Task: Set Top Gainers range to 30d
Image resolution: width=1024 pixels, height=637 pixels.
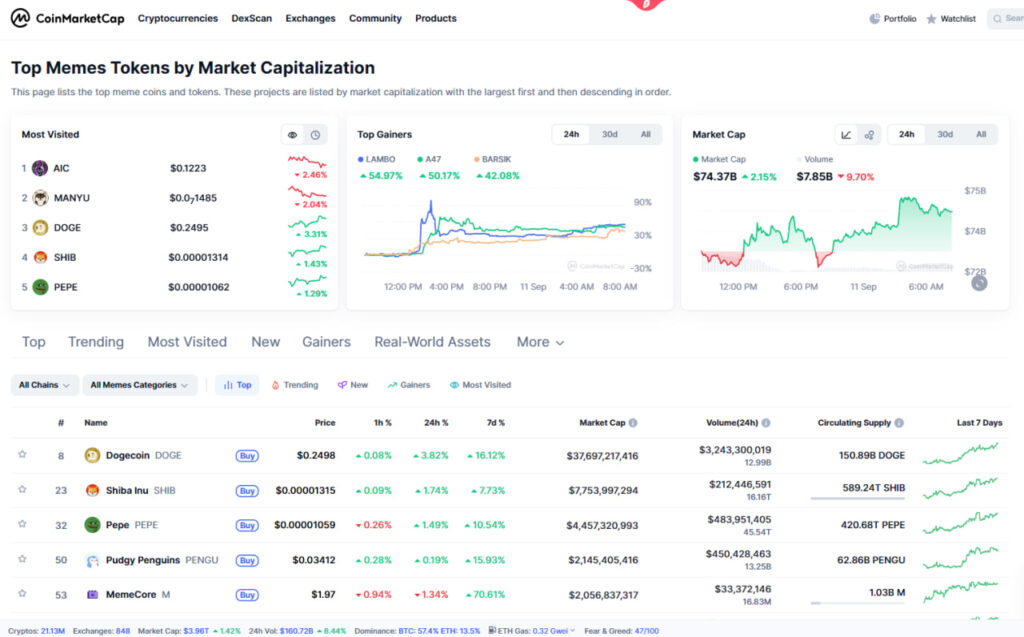Action: point(609,135)
